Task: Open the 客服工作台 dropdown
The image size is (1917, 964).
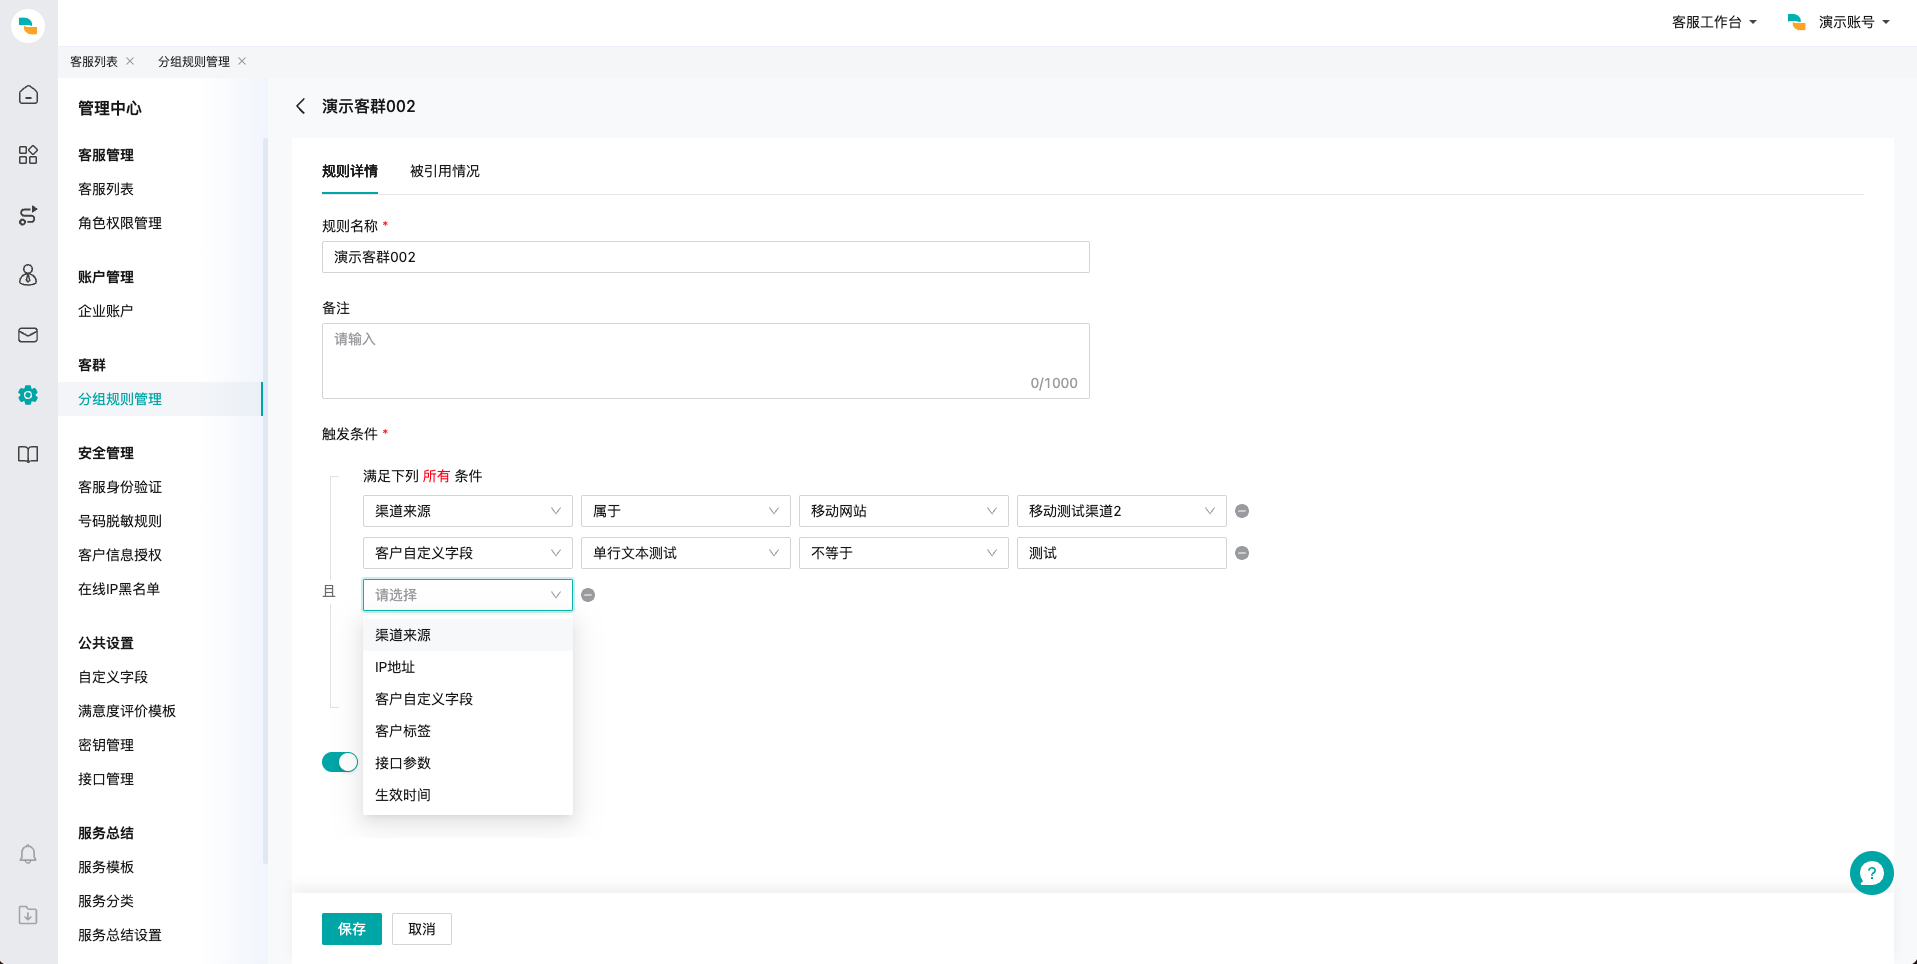Action: pyautogui.click(x=1714, y=22)
